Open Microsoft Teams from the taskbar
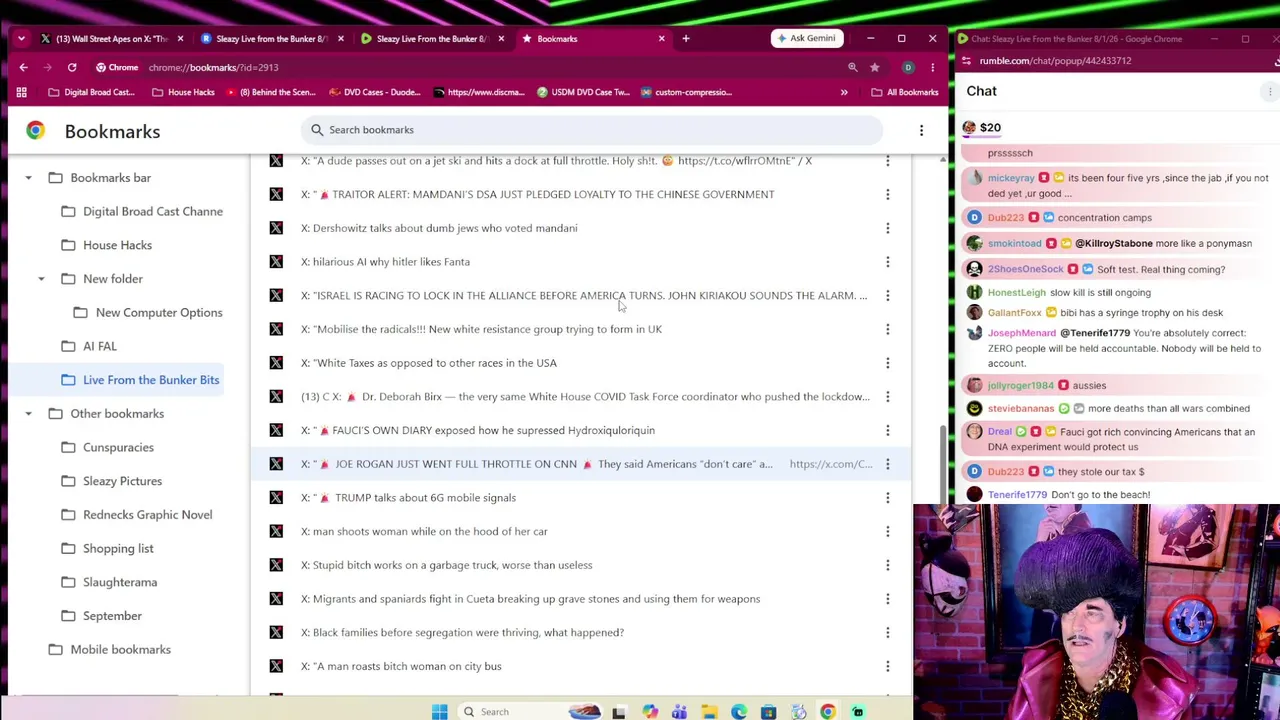 point(679,711)
